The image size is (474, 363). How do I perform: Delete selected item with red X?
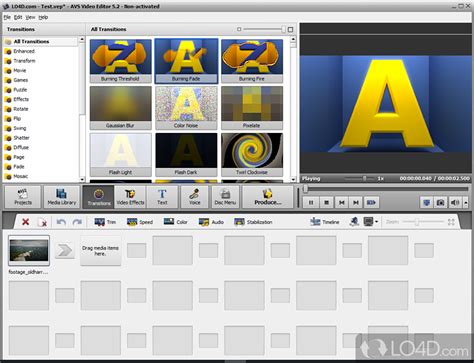pyautogui.click(x=25, y=222)
